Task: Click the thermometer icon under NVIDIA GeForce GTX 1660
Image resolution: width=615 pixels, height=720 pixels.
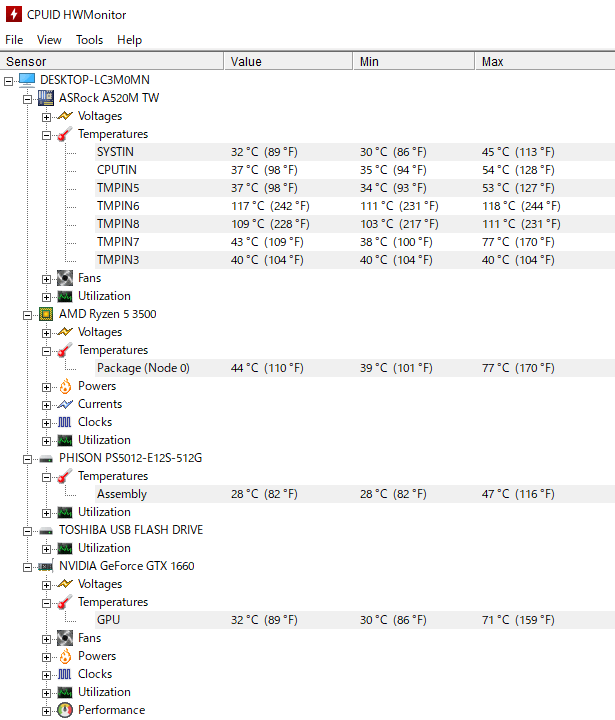Action: (x=65, y=602)
